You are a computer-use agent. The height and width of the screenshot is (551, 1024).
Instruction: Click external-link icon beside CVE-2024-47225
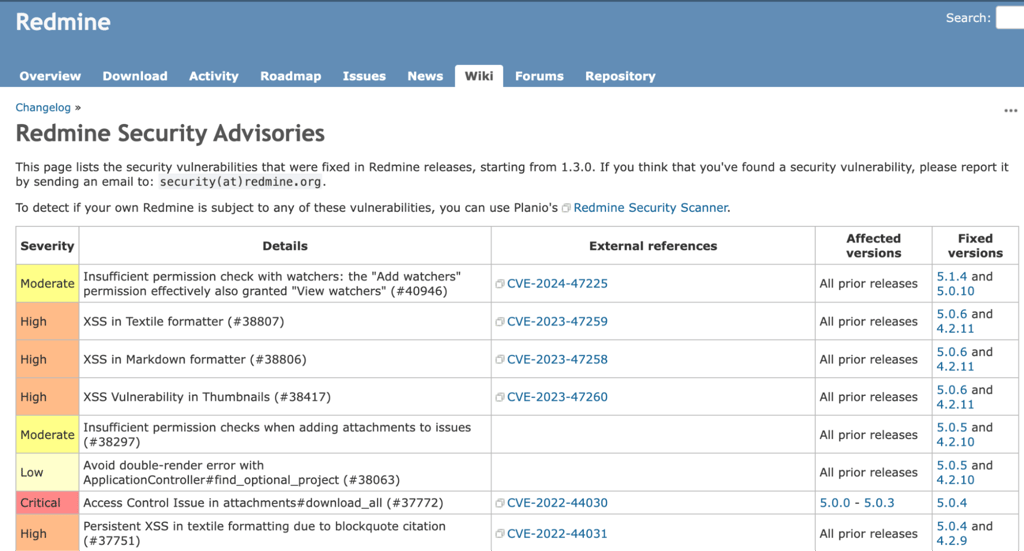pyautogui.click(x=500, y=284)
